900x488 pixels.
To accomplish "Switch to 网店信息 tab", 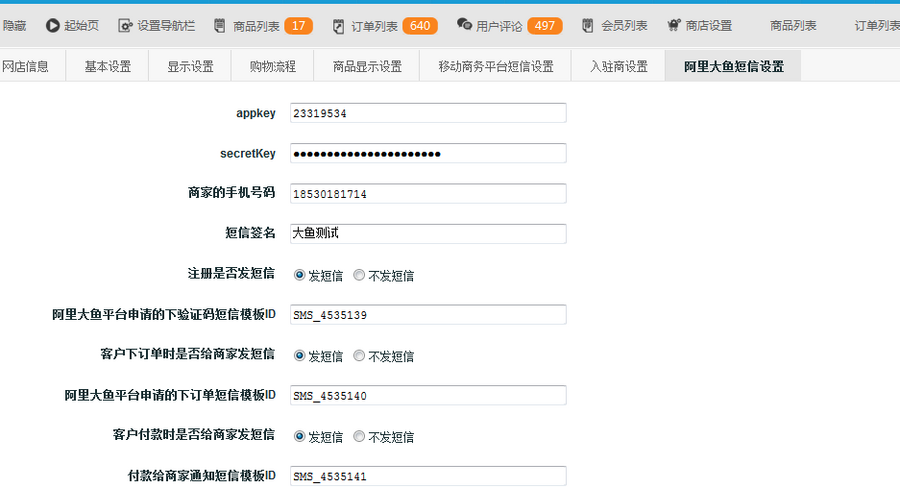I will [26, 67].
